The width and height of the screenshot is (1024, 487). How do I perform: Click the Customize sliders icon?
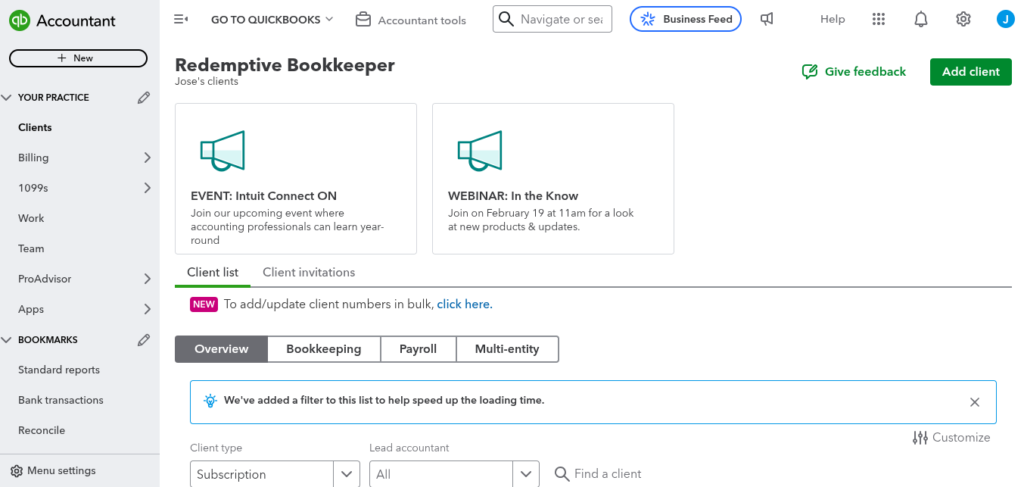click(x=920, y=437)
